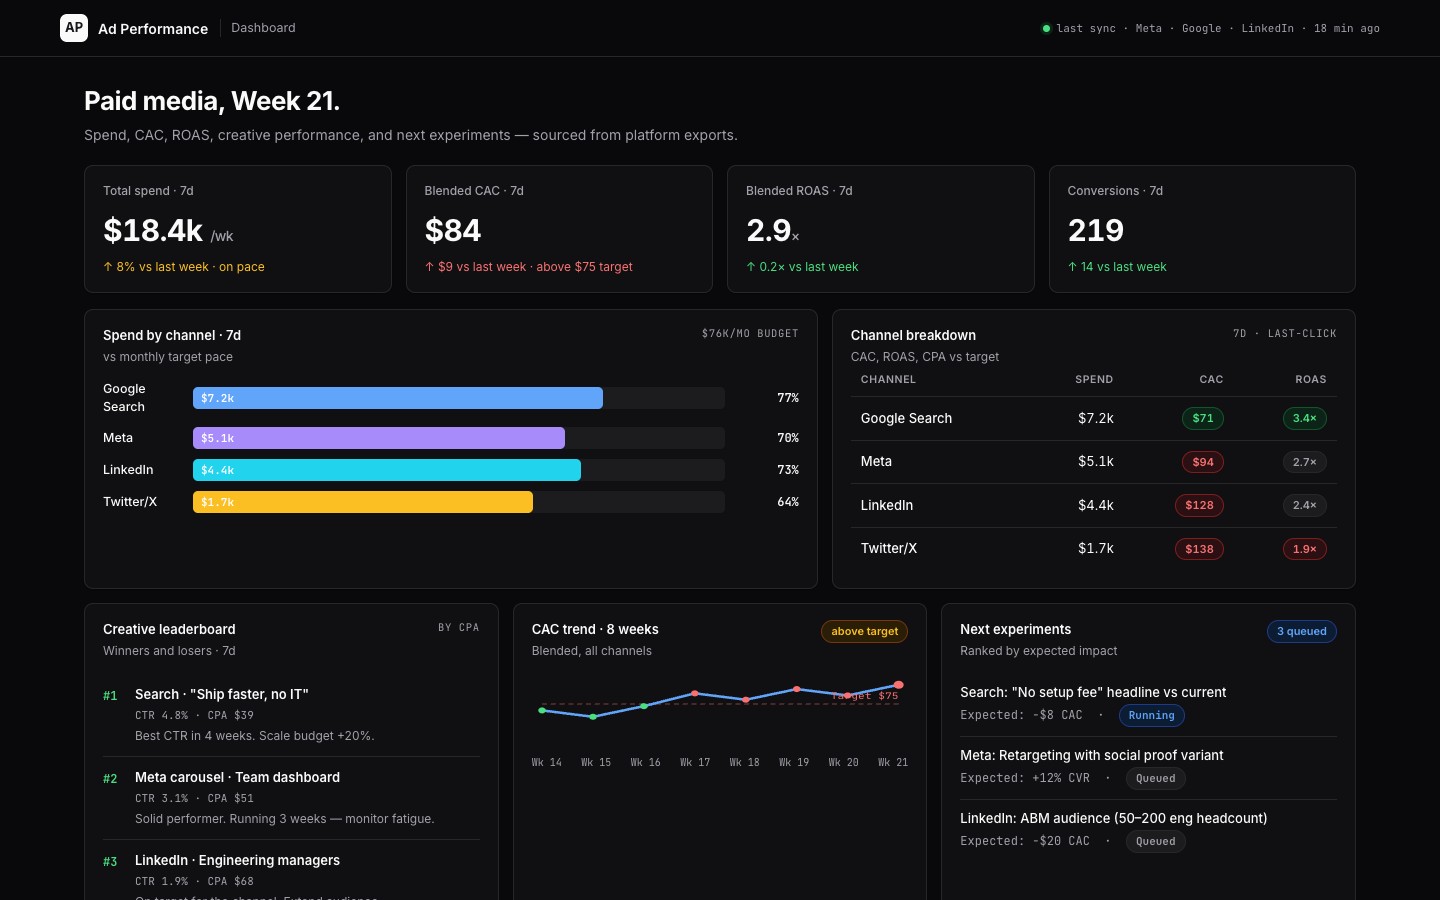
Task: Sort by the CAC column header
Action: click(1211, 380)
